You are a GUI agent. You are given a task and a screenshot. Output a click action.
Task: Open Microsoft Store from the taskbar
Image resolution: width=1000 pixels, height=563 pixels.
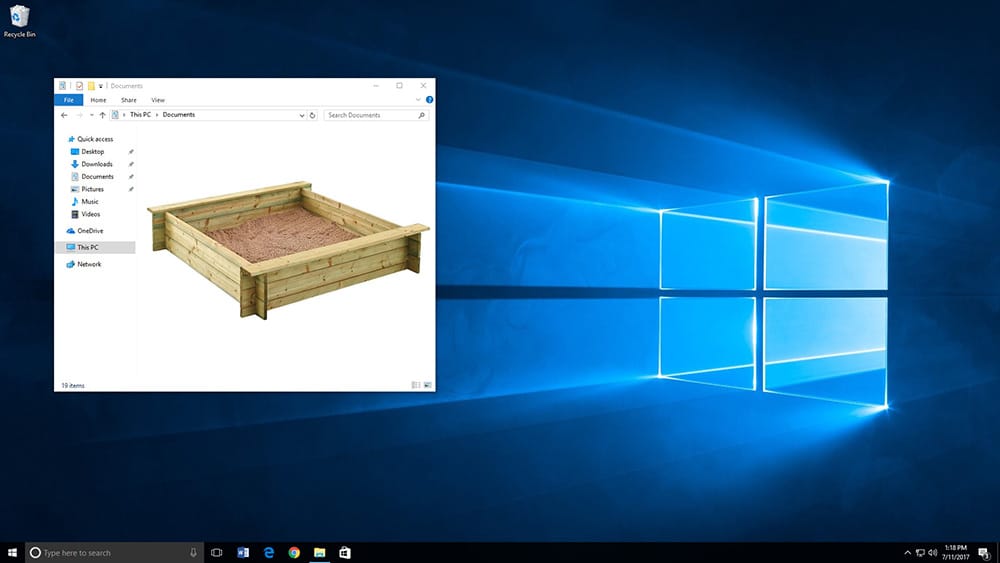point(345,553)
